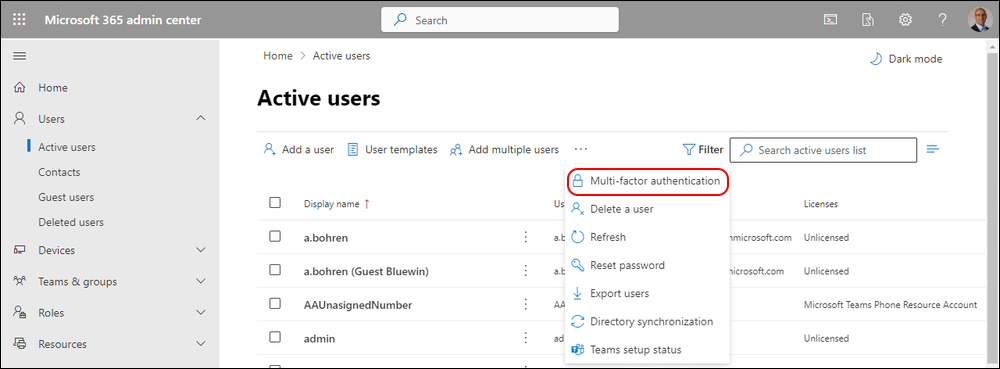
Task: Open the feedback document icon in header
Action: pyautogui.click(x=867, y=20)
